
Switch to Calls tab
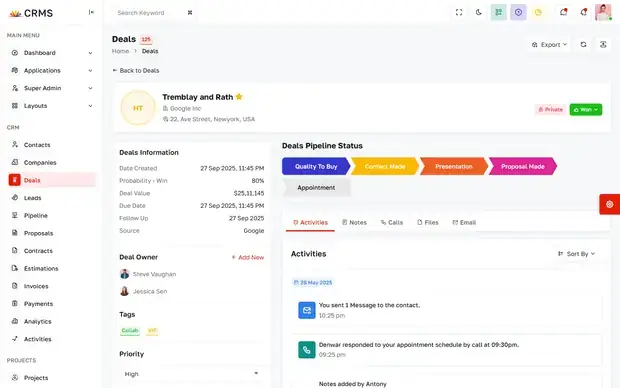pos(391,222)
